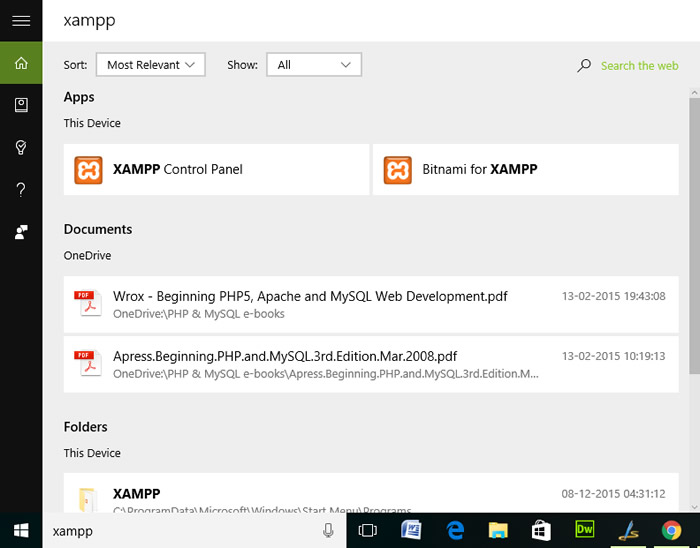Open File Explorer from the taskbar

coord(498,530)
